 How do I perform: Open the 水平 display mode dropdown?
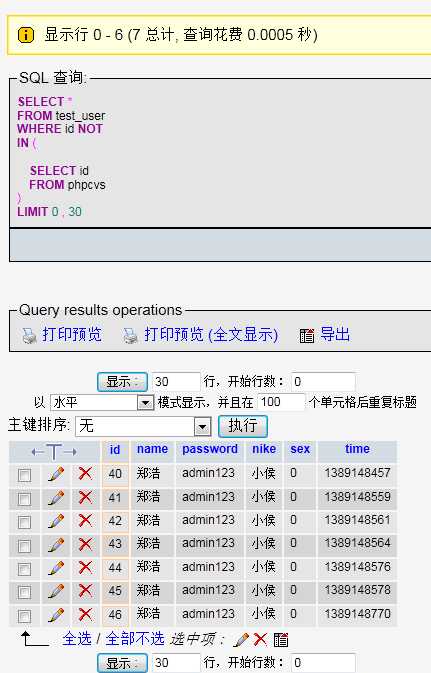click(102, 403)
